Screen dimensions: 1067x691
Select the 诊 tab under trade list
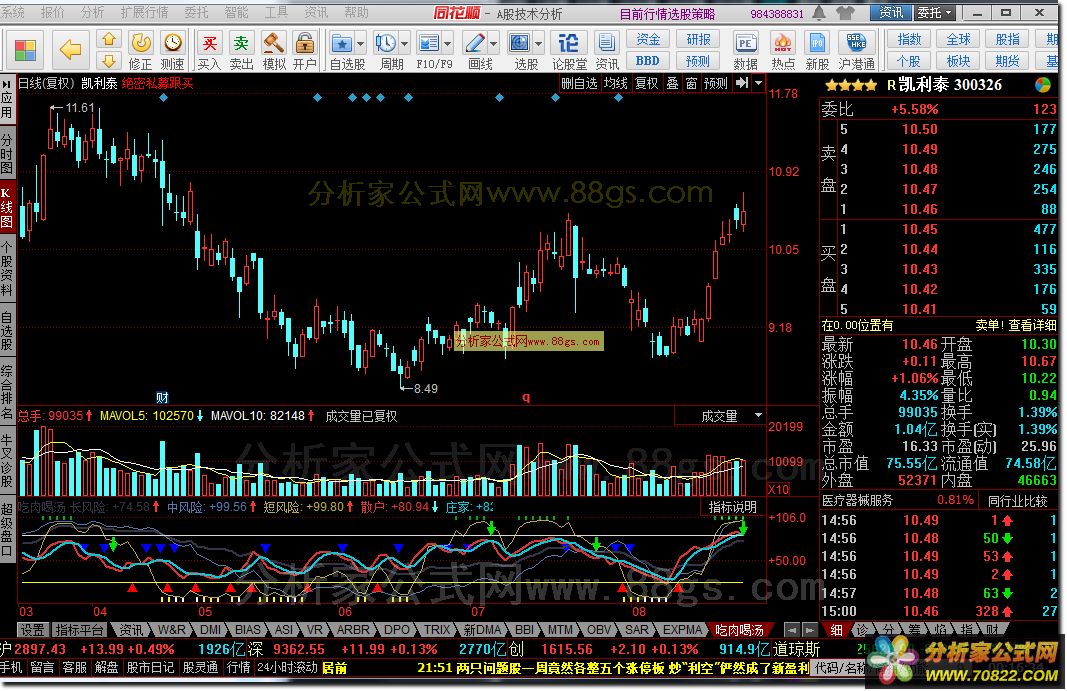point(862,630)
